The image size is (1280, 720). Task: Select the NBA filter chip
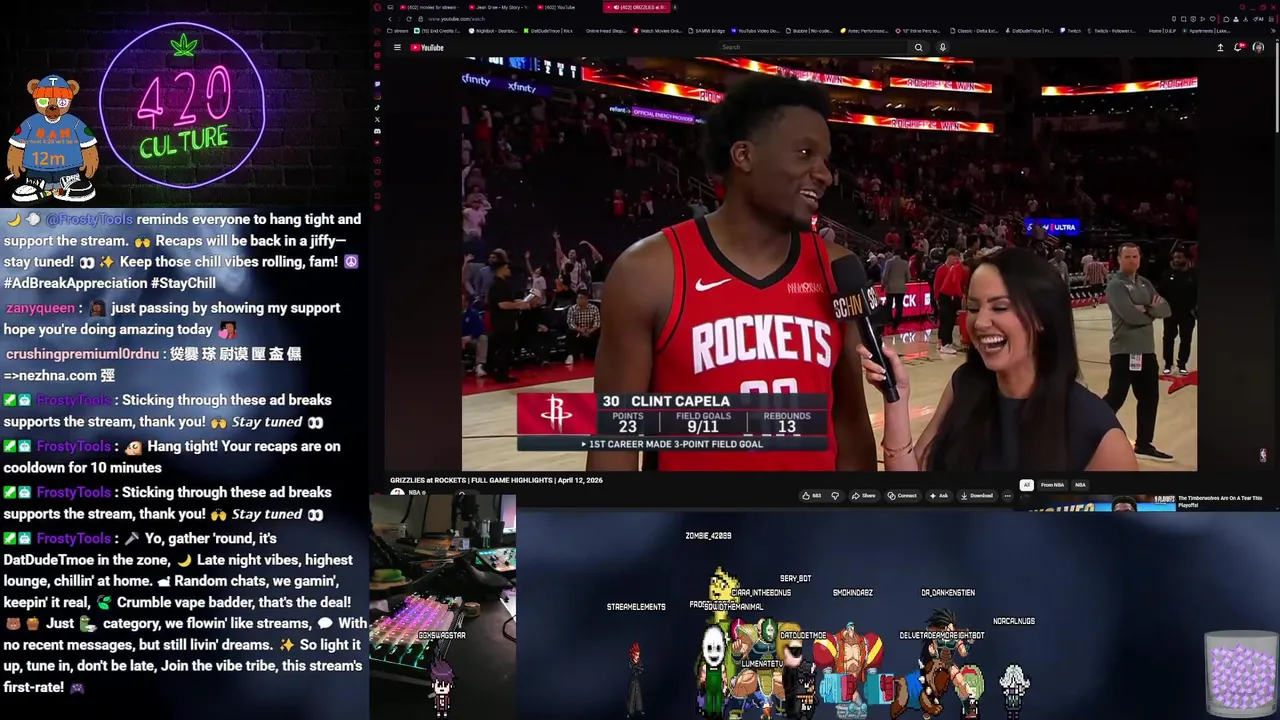(1080, 485)
